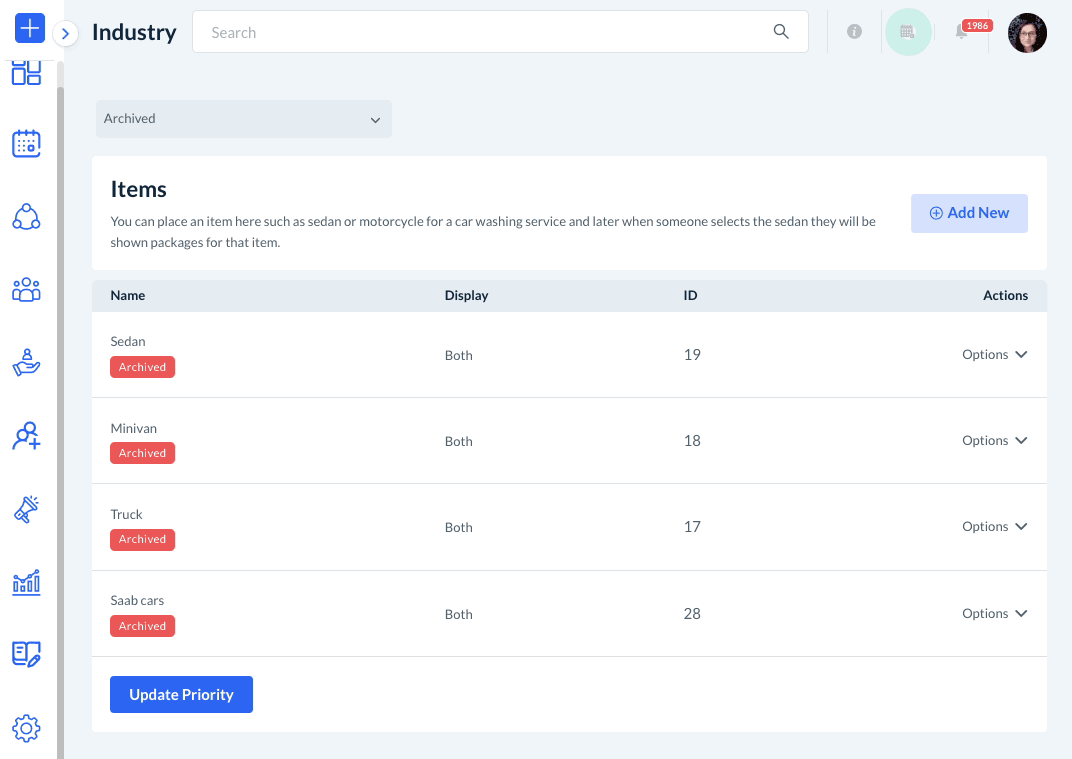Viewport: 1072px width, 759px height.
Task: Open the settings gear in sidebar
Action: 26,728
